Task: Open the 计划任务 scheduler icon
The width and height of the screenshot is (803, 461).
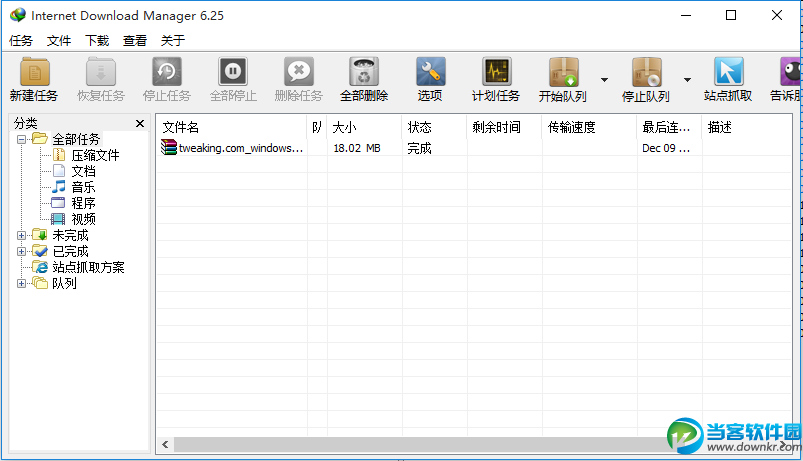Action: click(496, 72)
